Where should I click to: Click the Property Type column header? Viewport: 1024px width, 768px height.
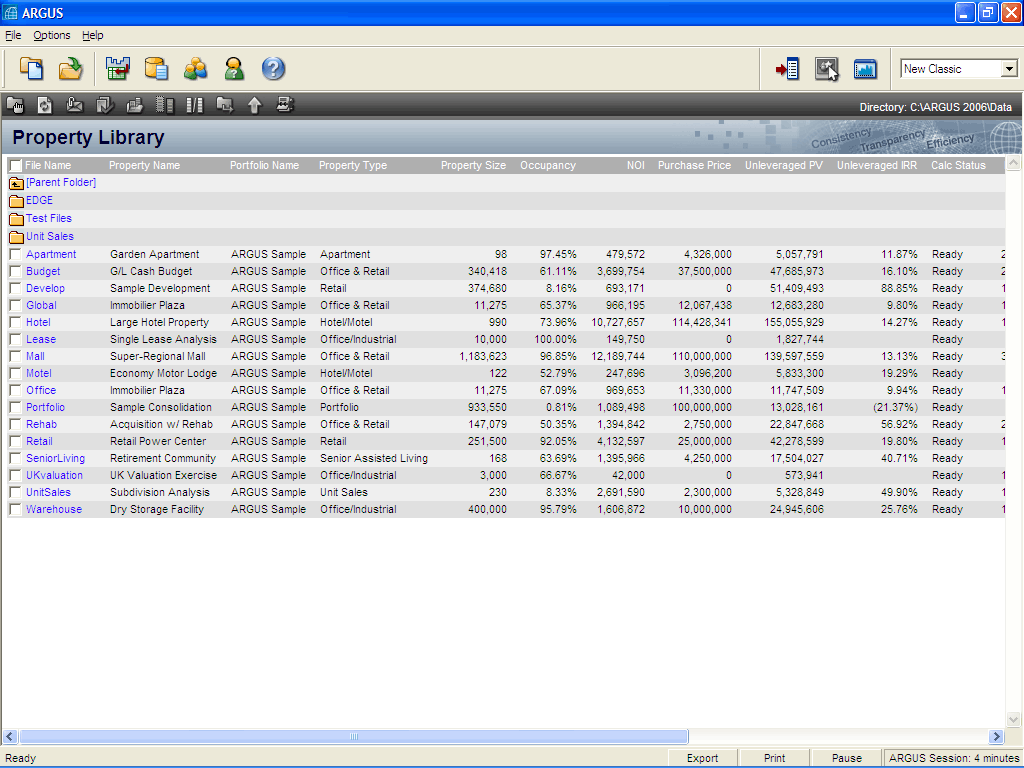coord(353,165)
